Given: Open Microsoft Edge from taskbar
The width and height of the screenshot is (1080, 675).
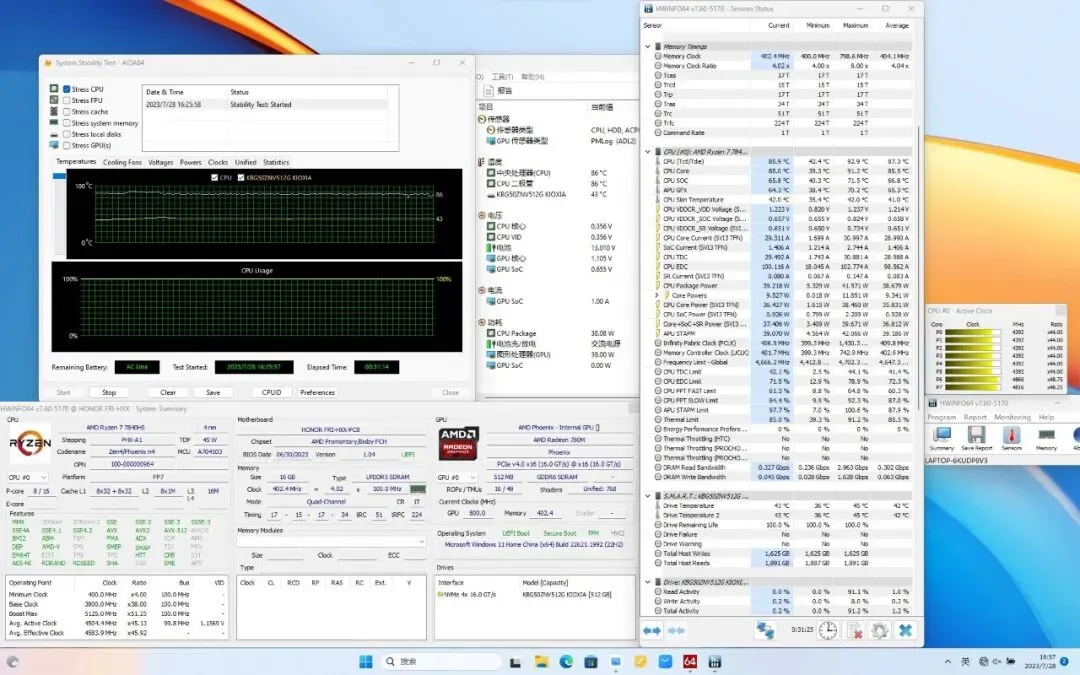Looking at the screenshot, I should point(566,662).
